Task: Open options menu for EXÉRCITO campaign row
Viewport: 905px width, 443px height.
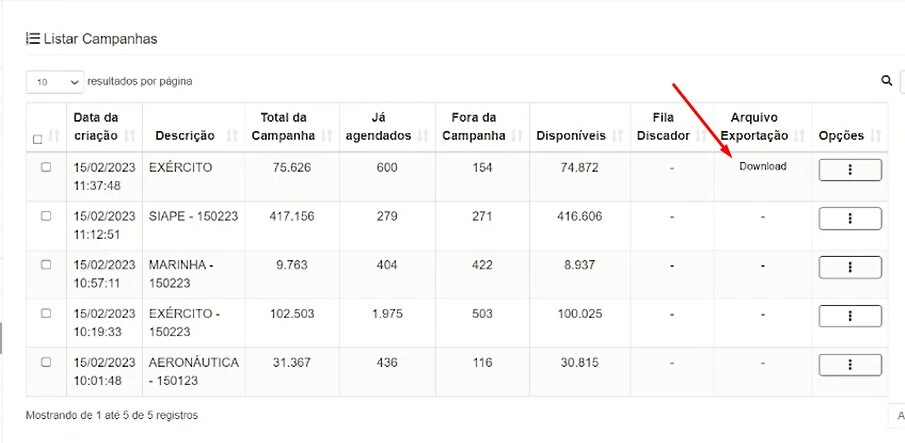Action: pyautogui.click(x=850, y=170)
